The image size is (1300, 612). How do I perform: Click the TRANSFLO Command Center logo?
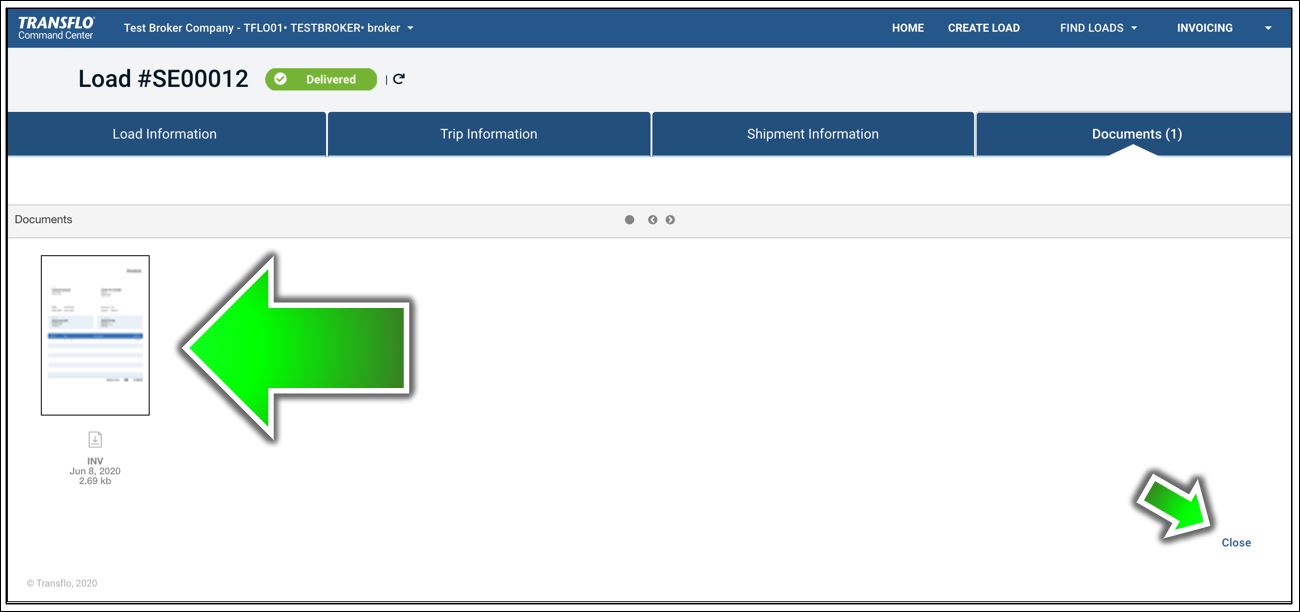click(54, 27)
